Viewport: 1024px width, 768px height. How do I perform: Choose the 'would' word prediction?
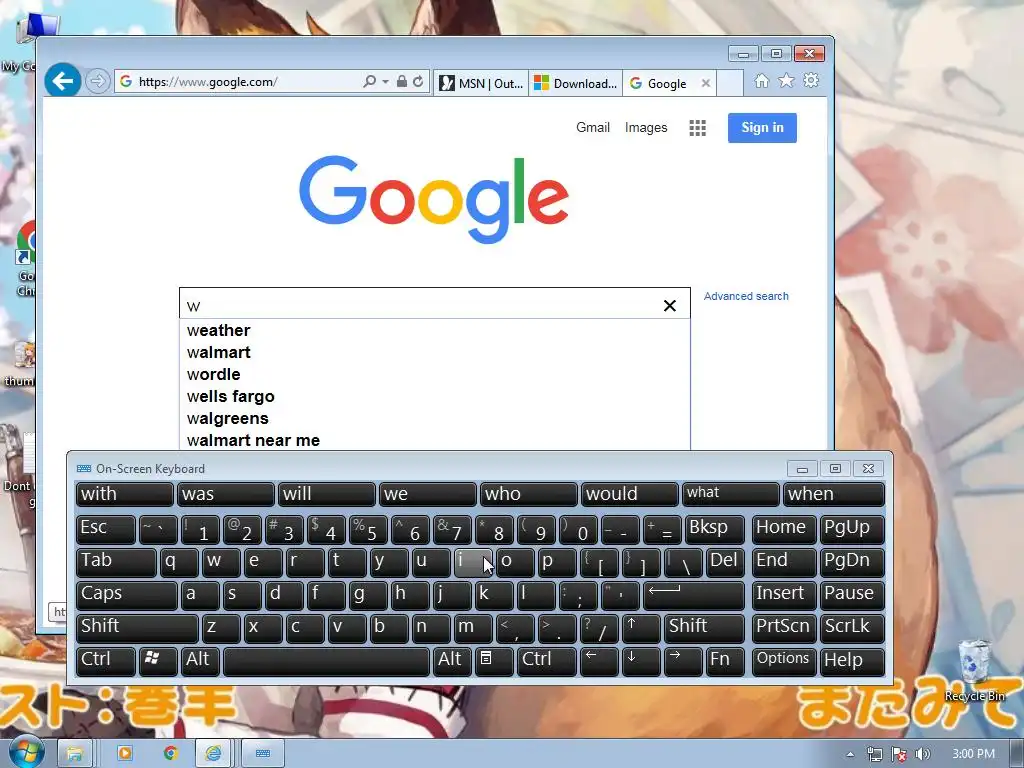click(x=630, y=494)
